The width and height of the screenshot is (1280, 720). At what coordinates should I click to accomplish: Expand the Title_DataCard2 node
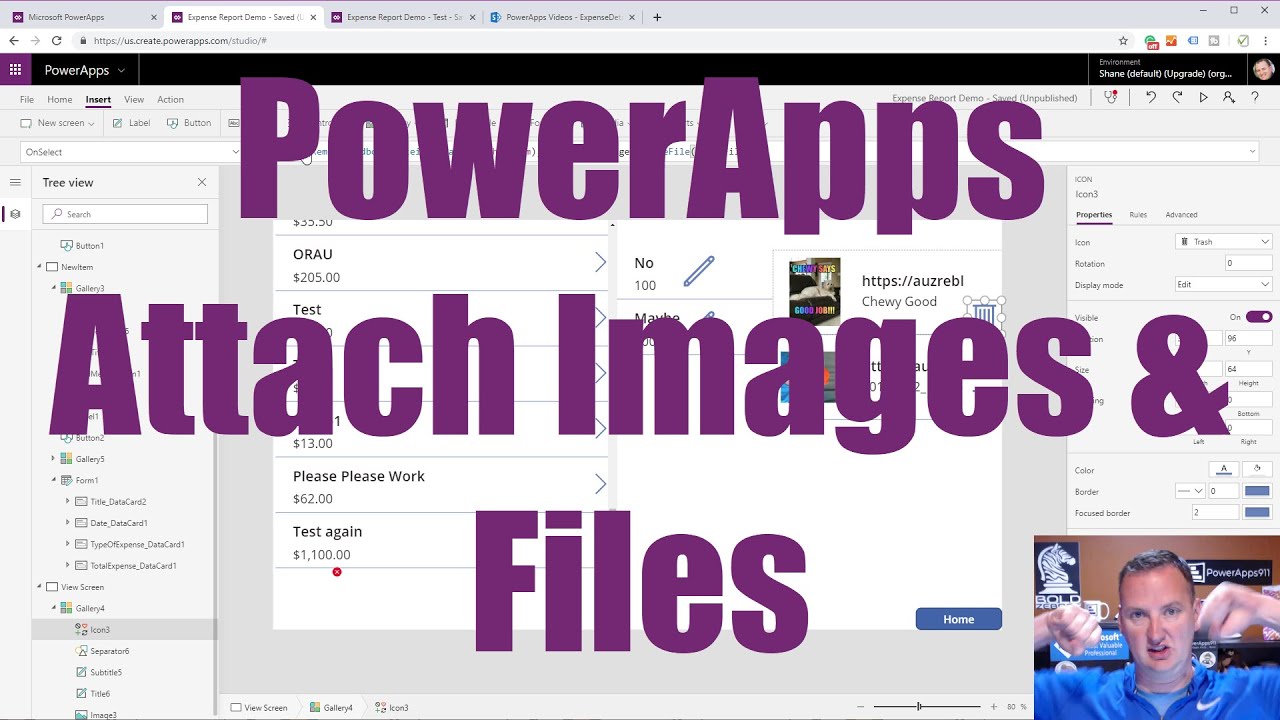[x=67, y=502]
